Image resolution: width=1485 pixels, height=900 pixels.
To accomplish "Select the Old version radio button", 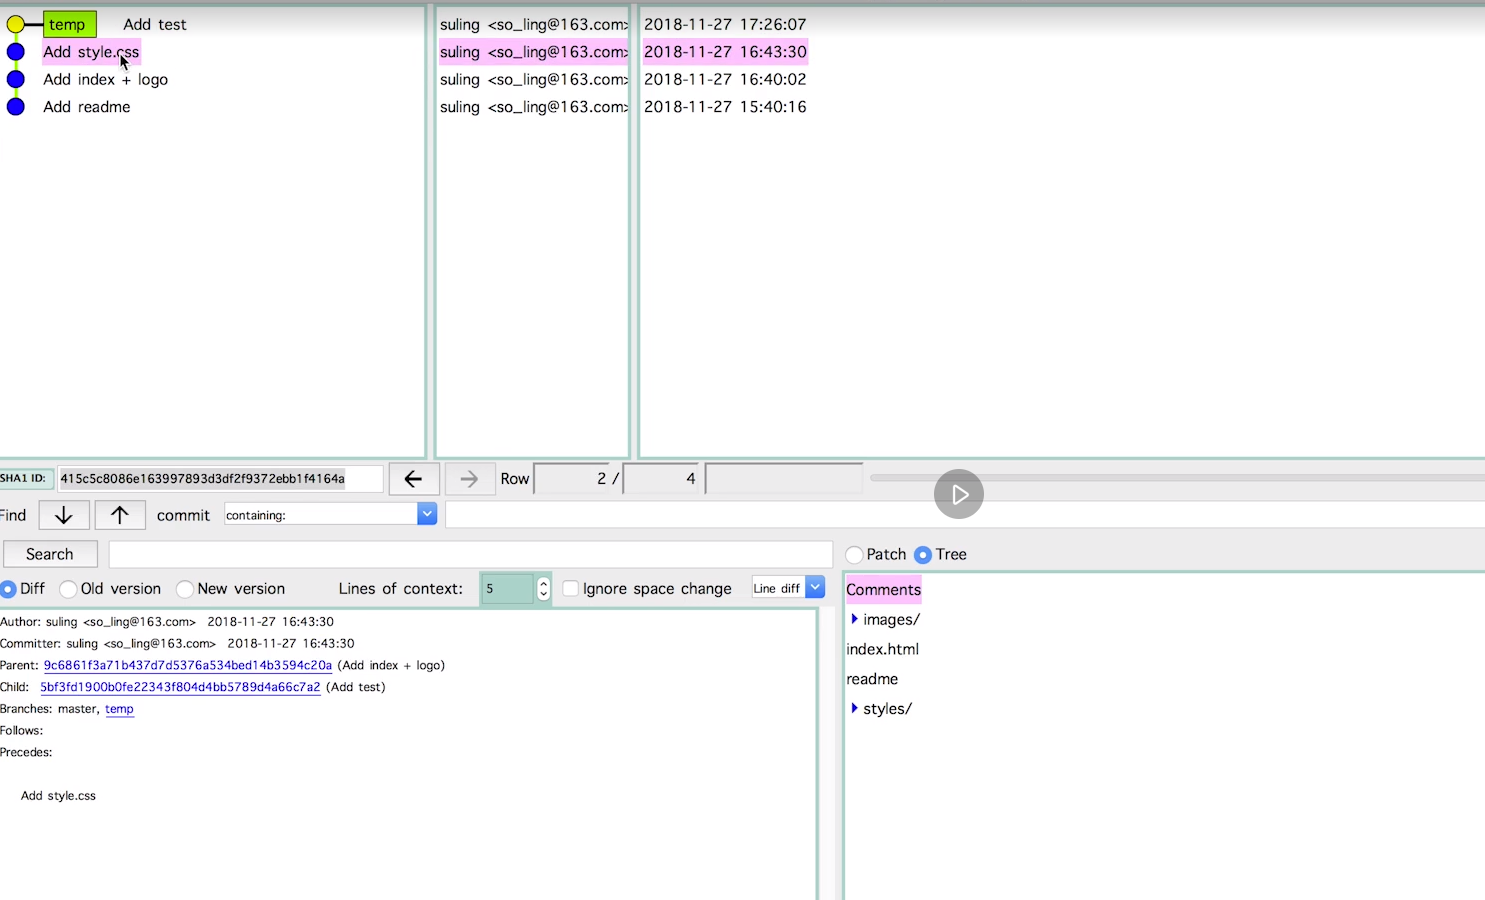I will point(68,589).
